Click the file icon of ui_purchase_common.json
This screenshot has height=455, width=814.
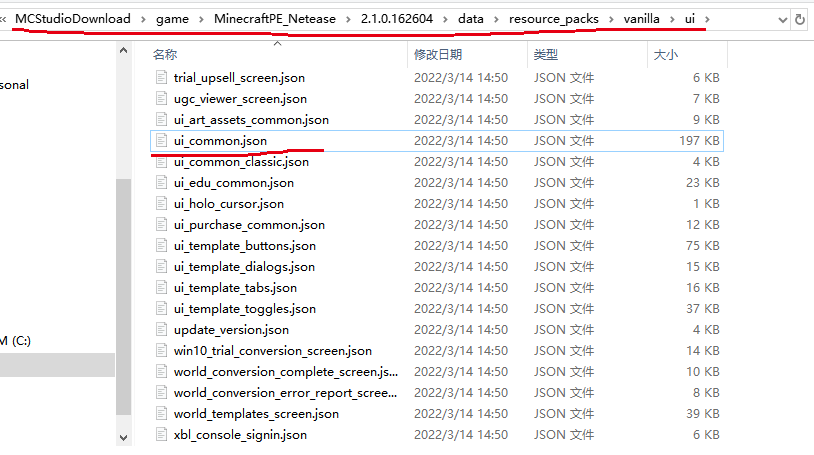(161, 224)
